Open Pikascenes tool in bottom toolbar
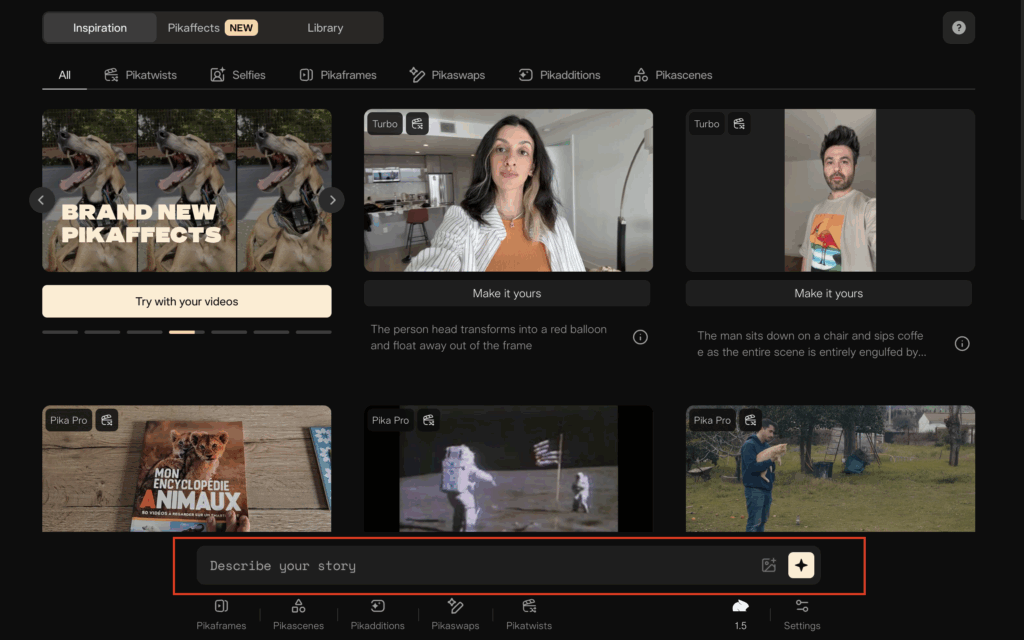This screenshot has width=1024, height=640. point(298,614)
